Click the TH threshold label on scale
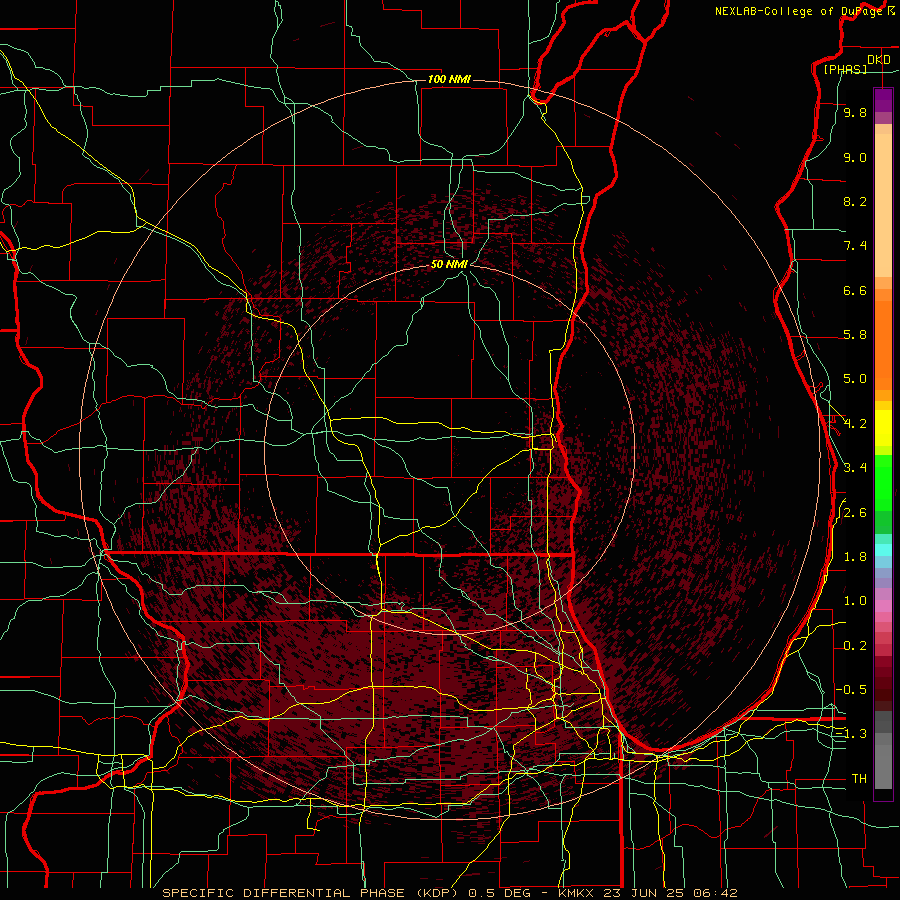The width and height of the screenshot is (900, 900). tap(859, 779)
